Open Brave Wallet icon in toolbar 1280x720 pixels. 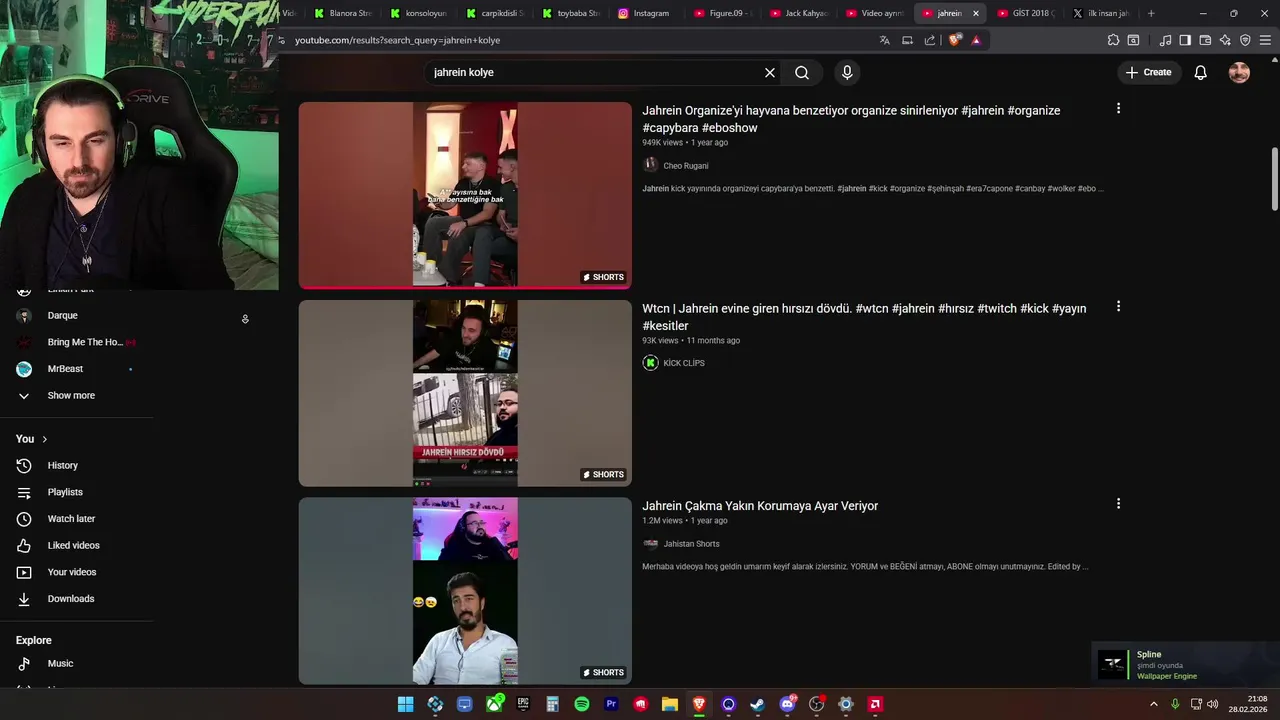[1205, 40]
